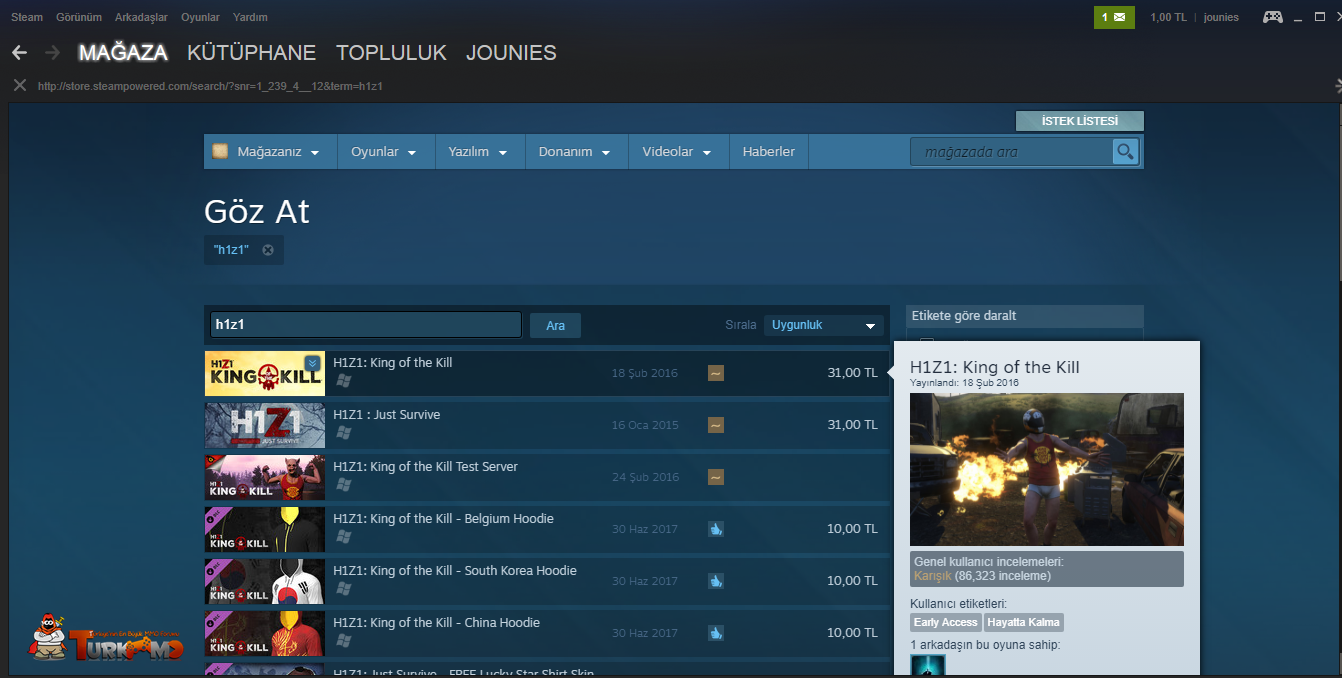Click the Hayatta Kalma tag

click(x=1024, y=622)
